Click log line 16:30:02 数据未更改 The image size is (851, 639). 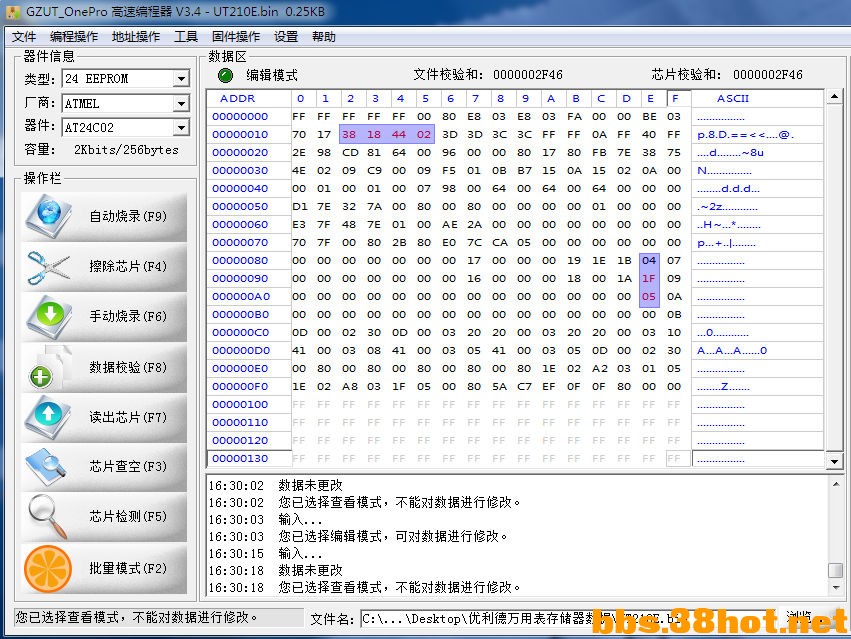tap(276, 485)
